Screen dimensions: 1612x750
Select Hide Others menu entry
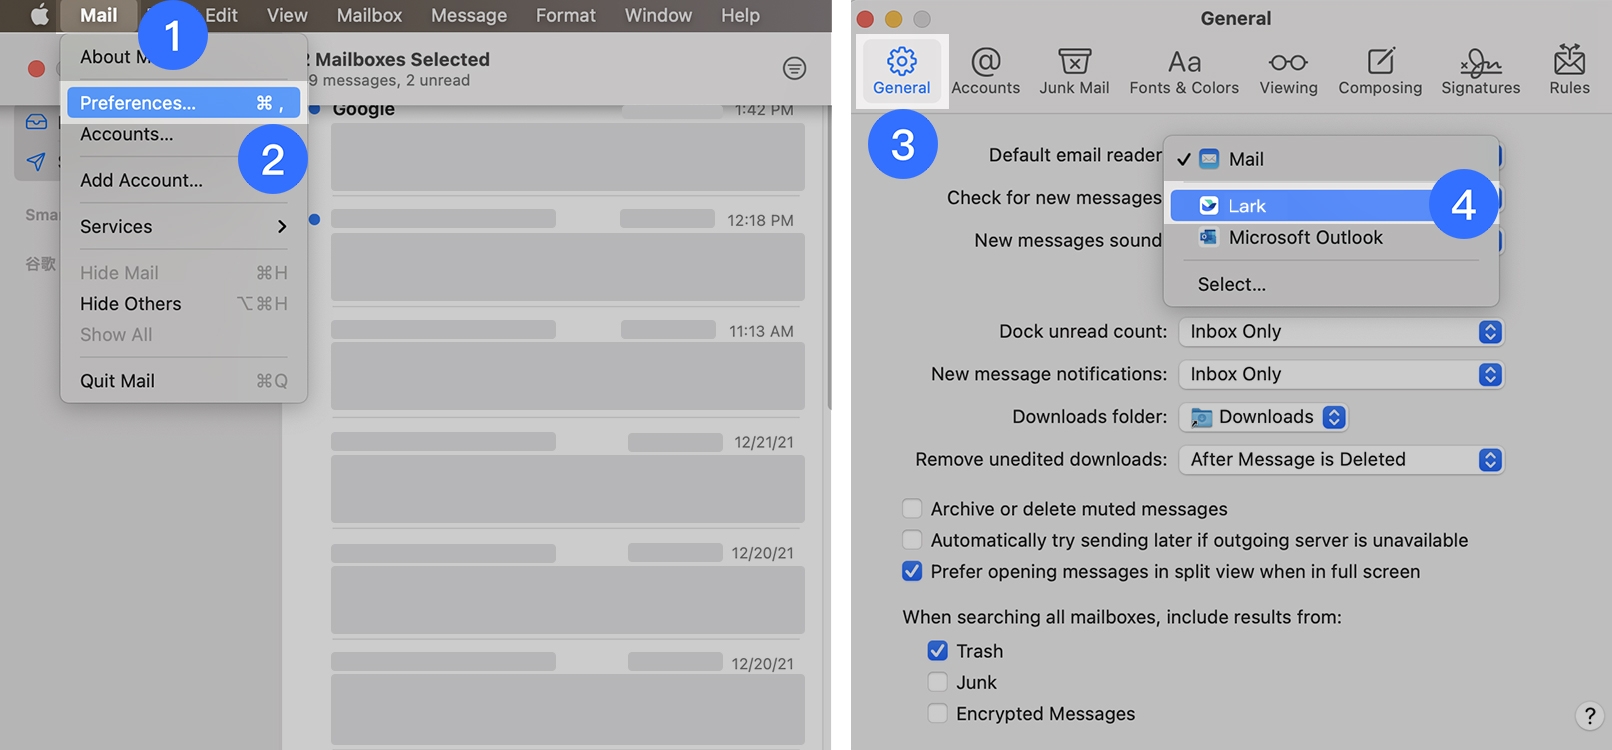183,303
